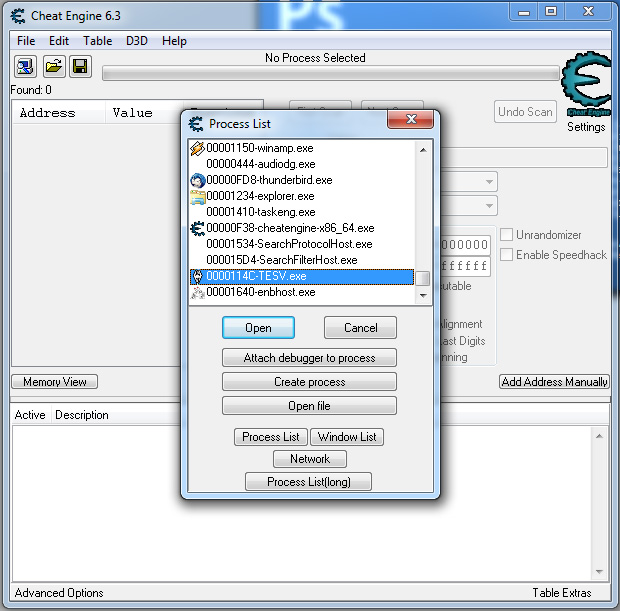
Task: Click the explorer.exe folder icon
Action: (197, 197)
